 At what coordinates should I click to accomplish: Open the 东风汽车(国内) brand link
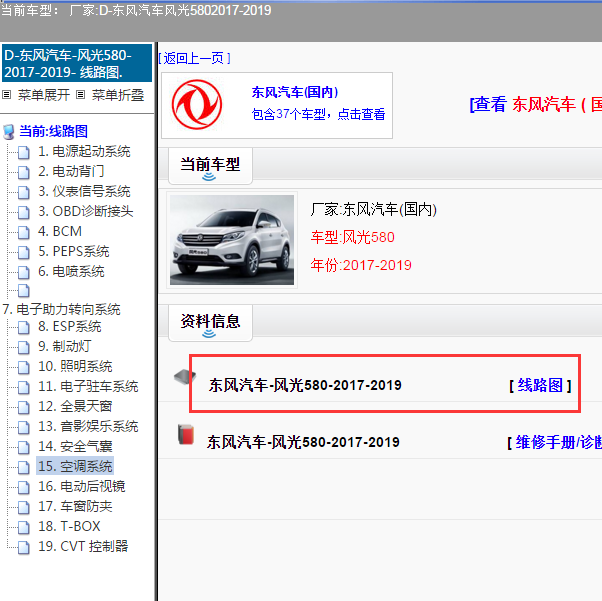point(295,92)
